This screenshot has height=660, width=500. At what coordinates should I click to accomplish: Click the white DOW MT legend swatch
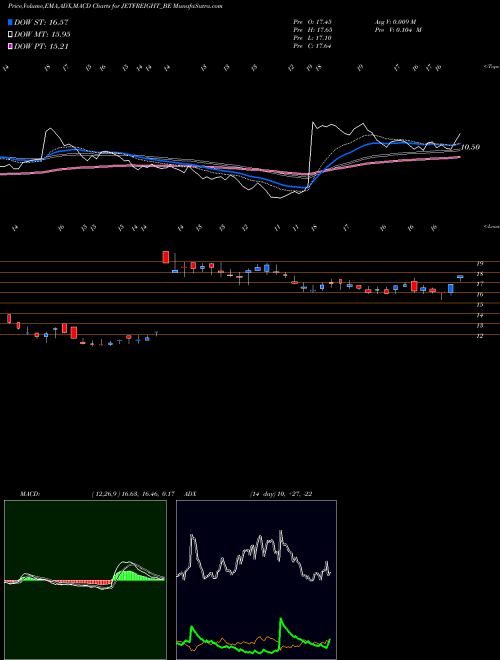click(x=10, y=34)
